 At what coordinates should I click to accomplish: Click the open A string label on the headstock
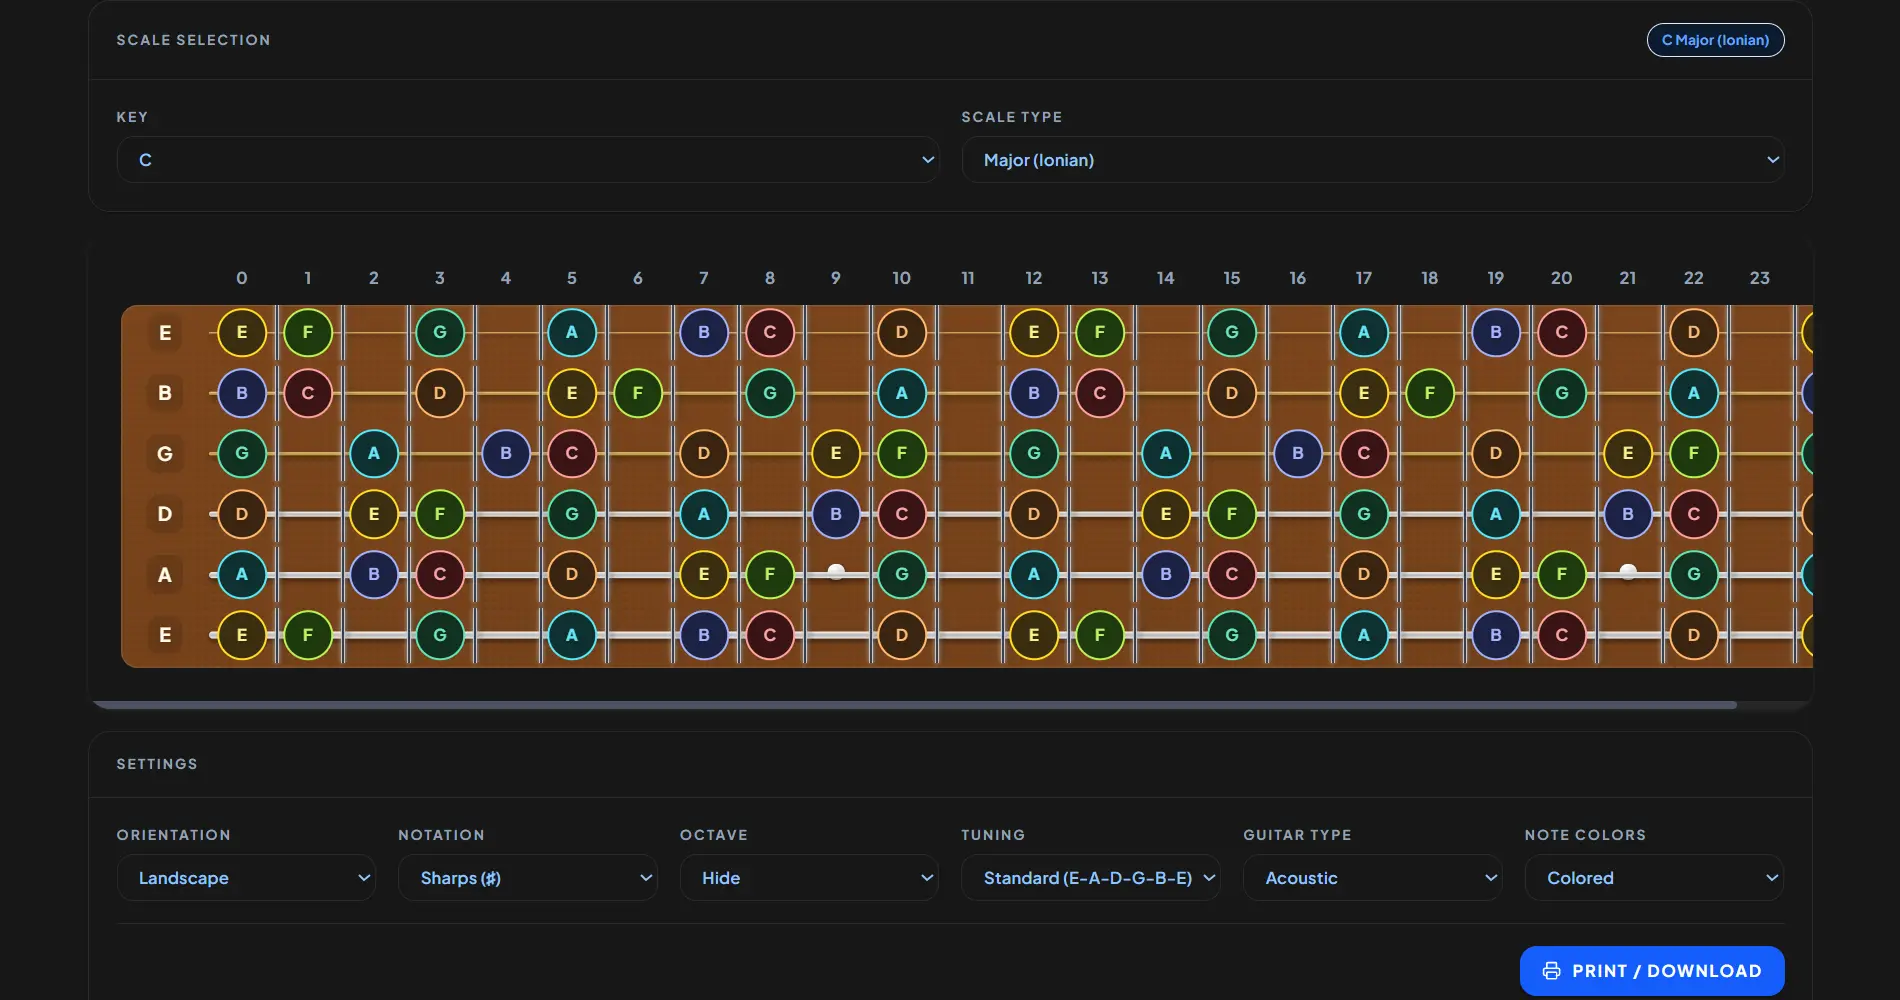point(165,575)
